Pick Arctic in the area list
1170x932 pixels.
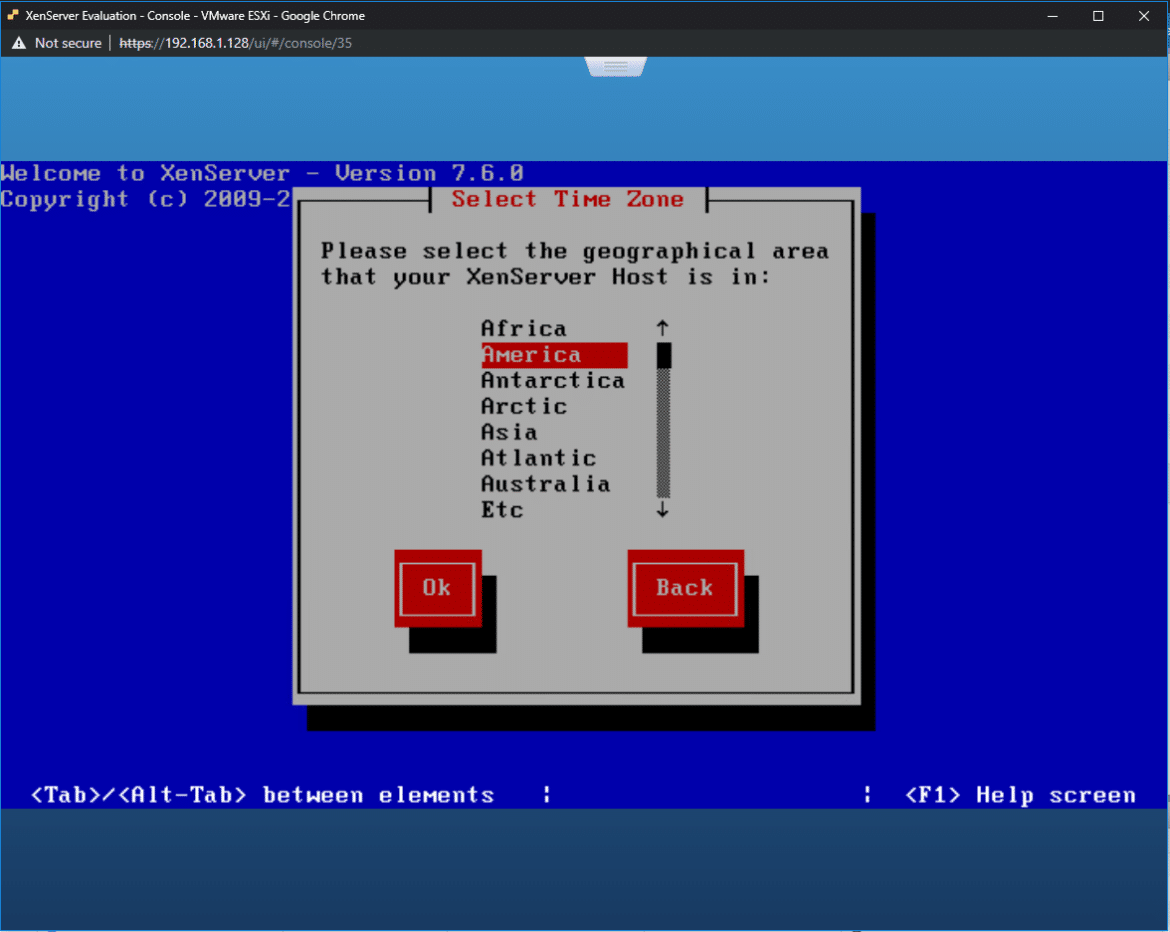pos(524,407)
